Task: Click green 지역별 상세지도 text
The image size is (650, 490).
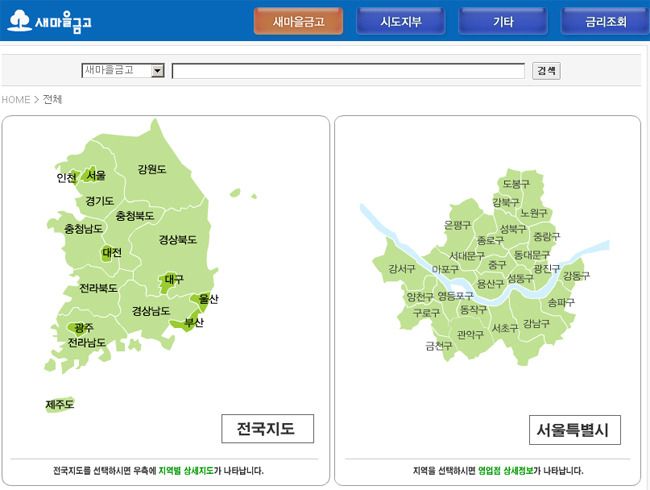Action: coord(186,471)
